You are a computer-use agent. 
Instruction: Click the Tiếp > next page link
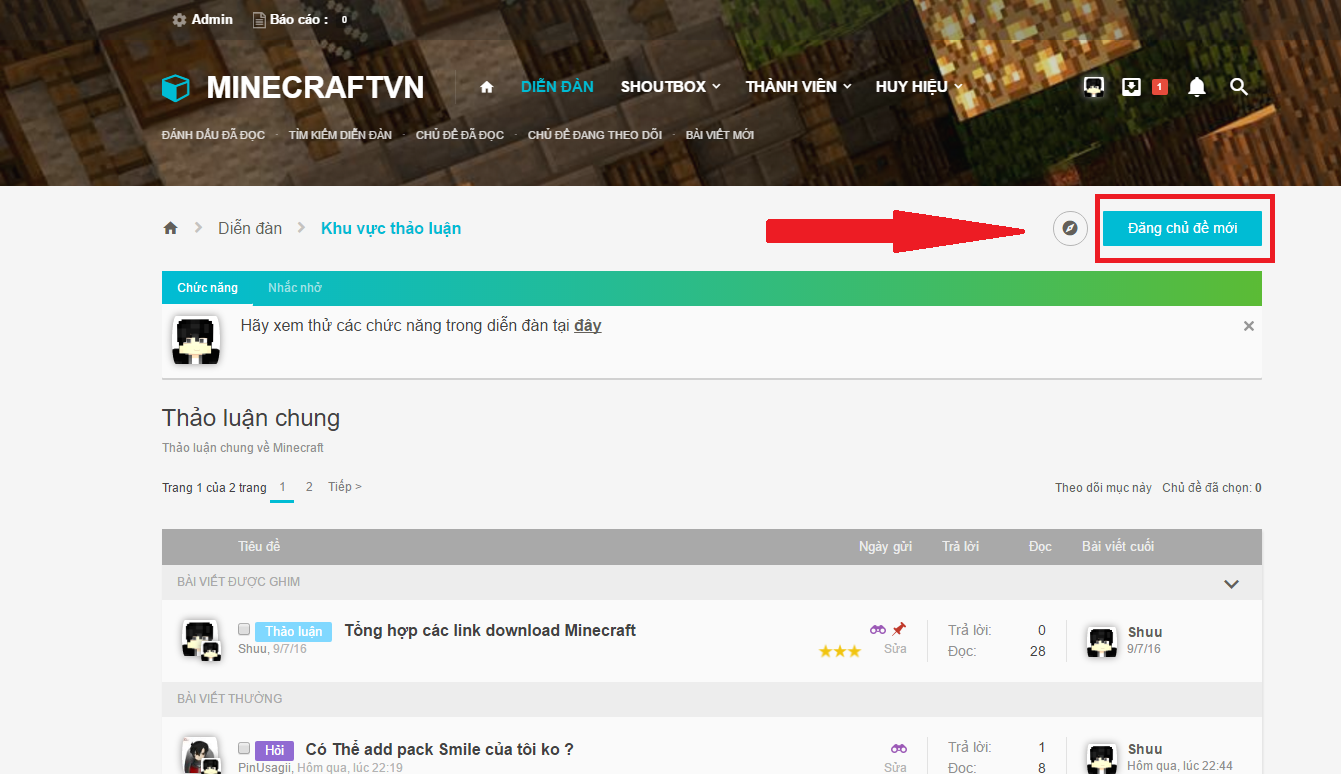[x=345, y=487]
